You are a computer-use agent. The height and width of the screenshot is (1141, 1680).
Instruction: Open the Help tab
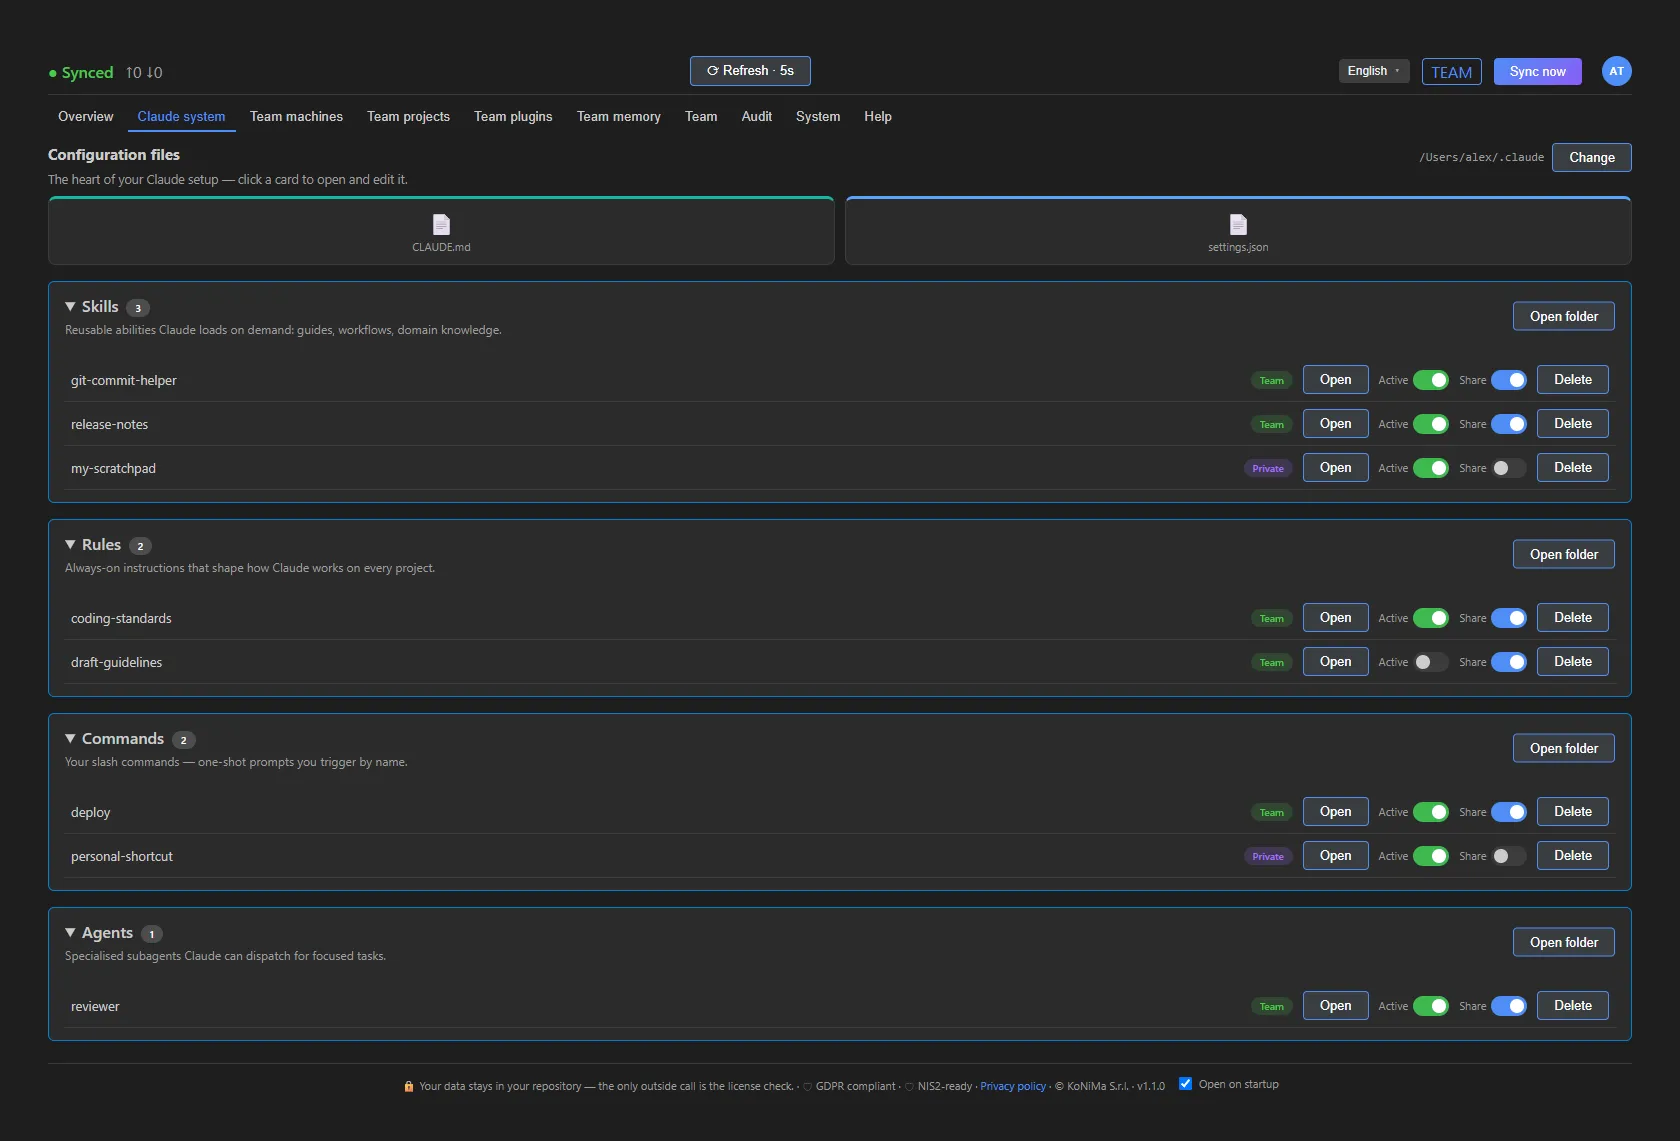tap(878, 117)
